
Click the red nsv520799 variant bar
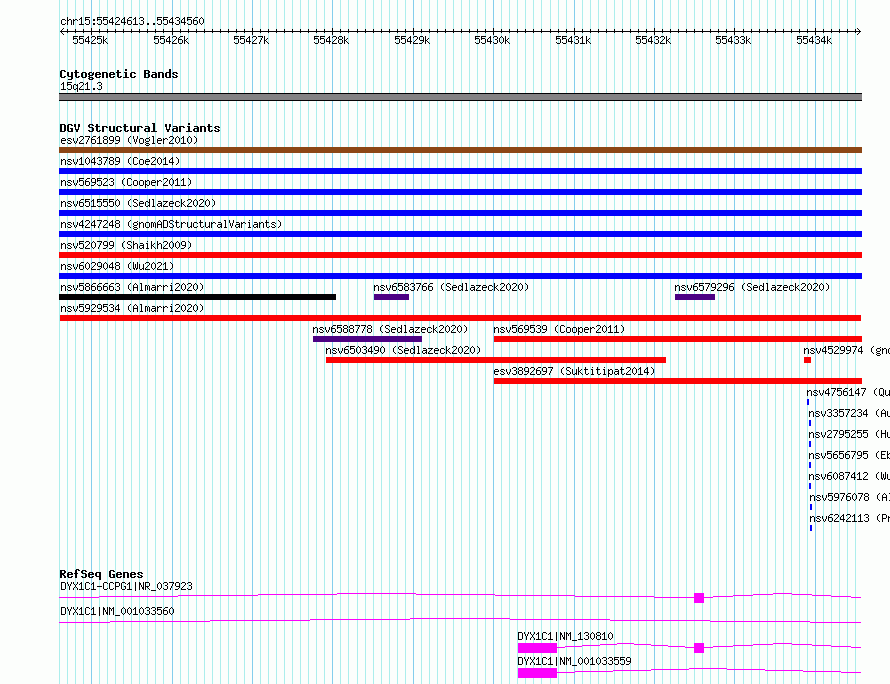(460, 255)
